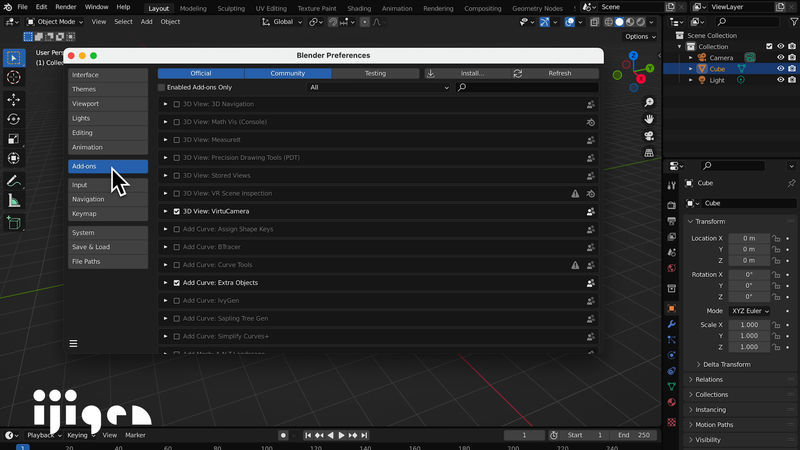This screenshot has width=800, height=450.
Task: Expand the 3D View: Stored Views add-on
Action: [x=165, y=176]
